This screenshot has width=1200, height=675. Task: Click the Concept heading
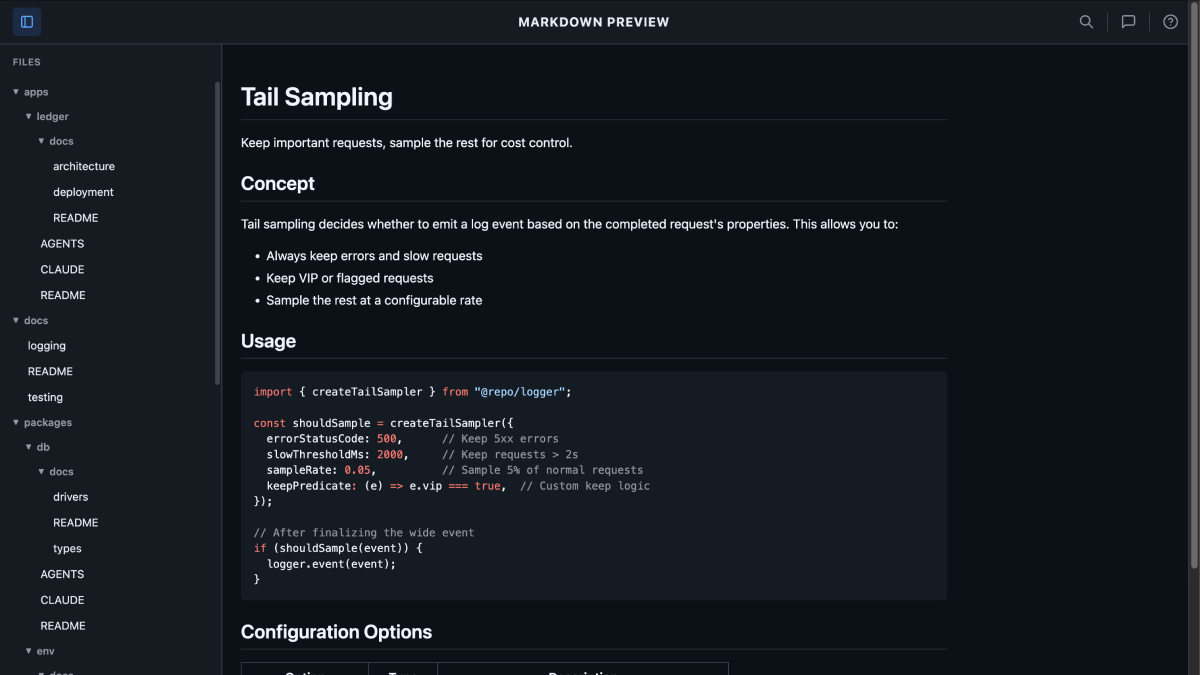tap(278, 184)
